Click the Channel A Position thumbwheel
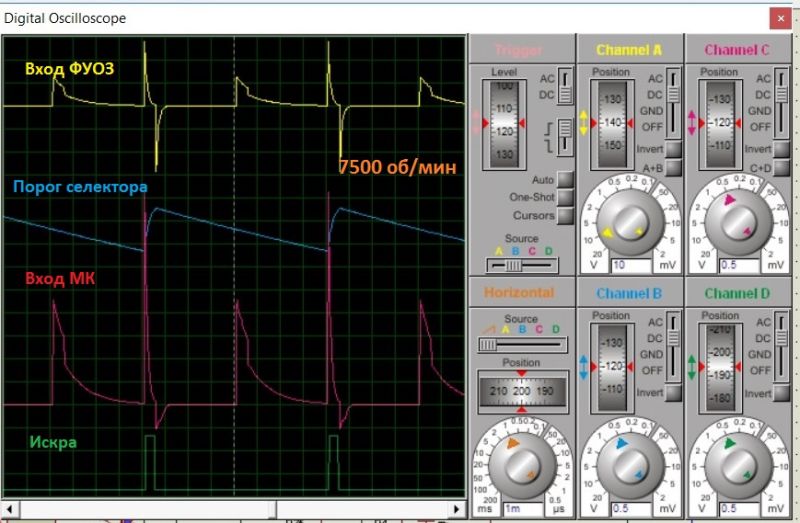The image size is (800, 523). [612, 124]
